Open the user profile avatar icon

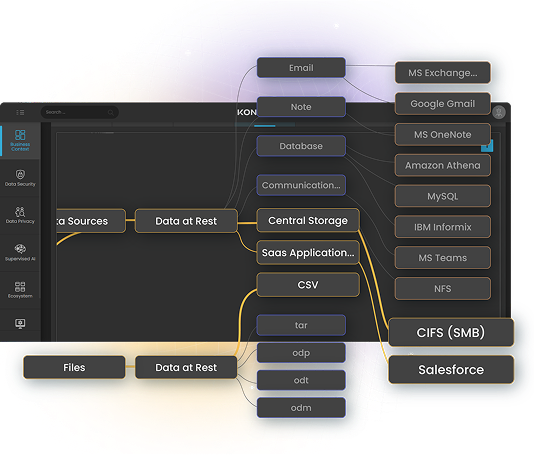pyautogui.click(x=499, y=112)
